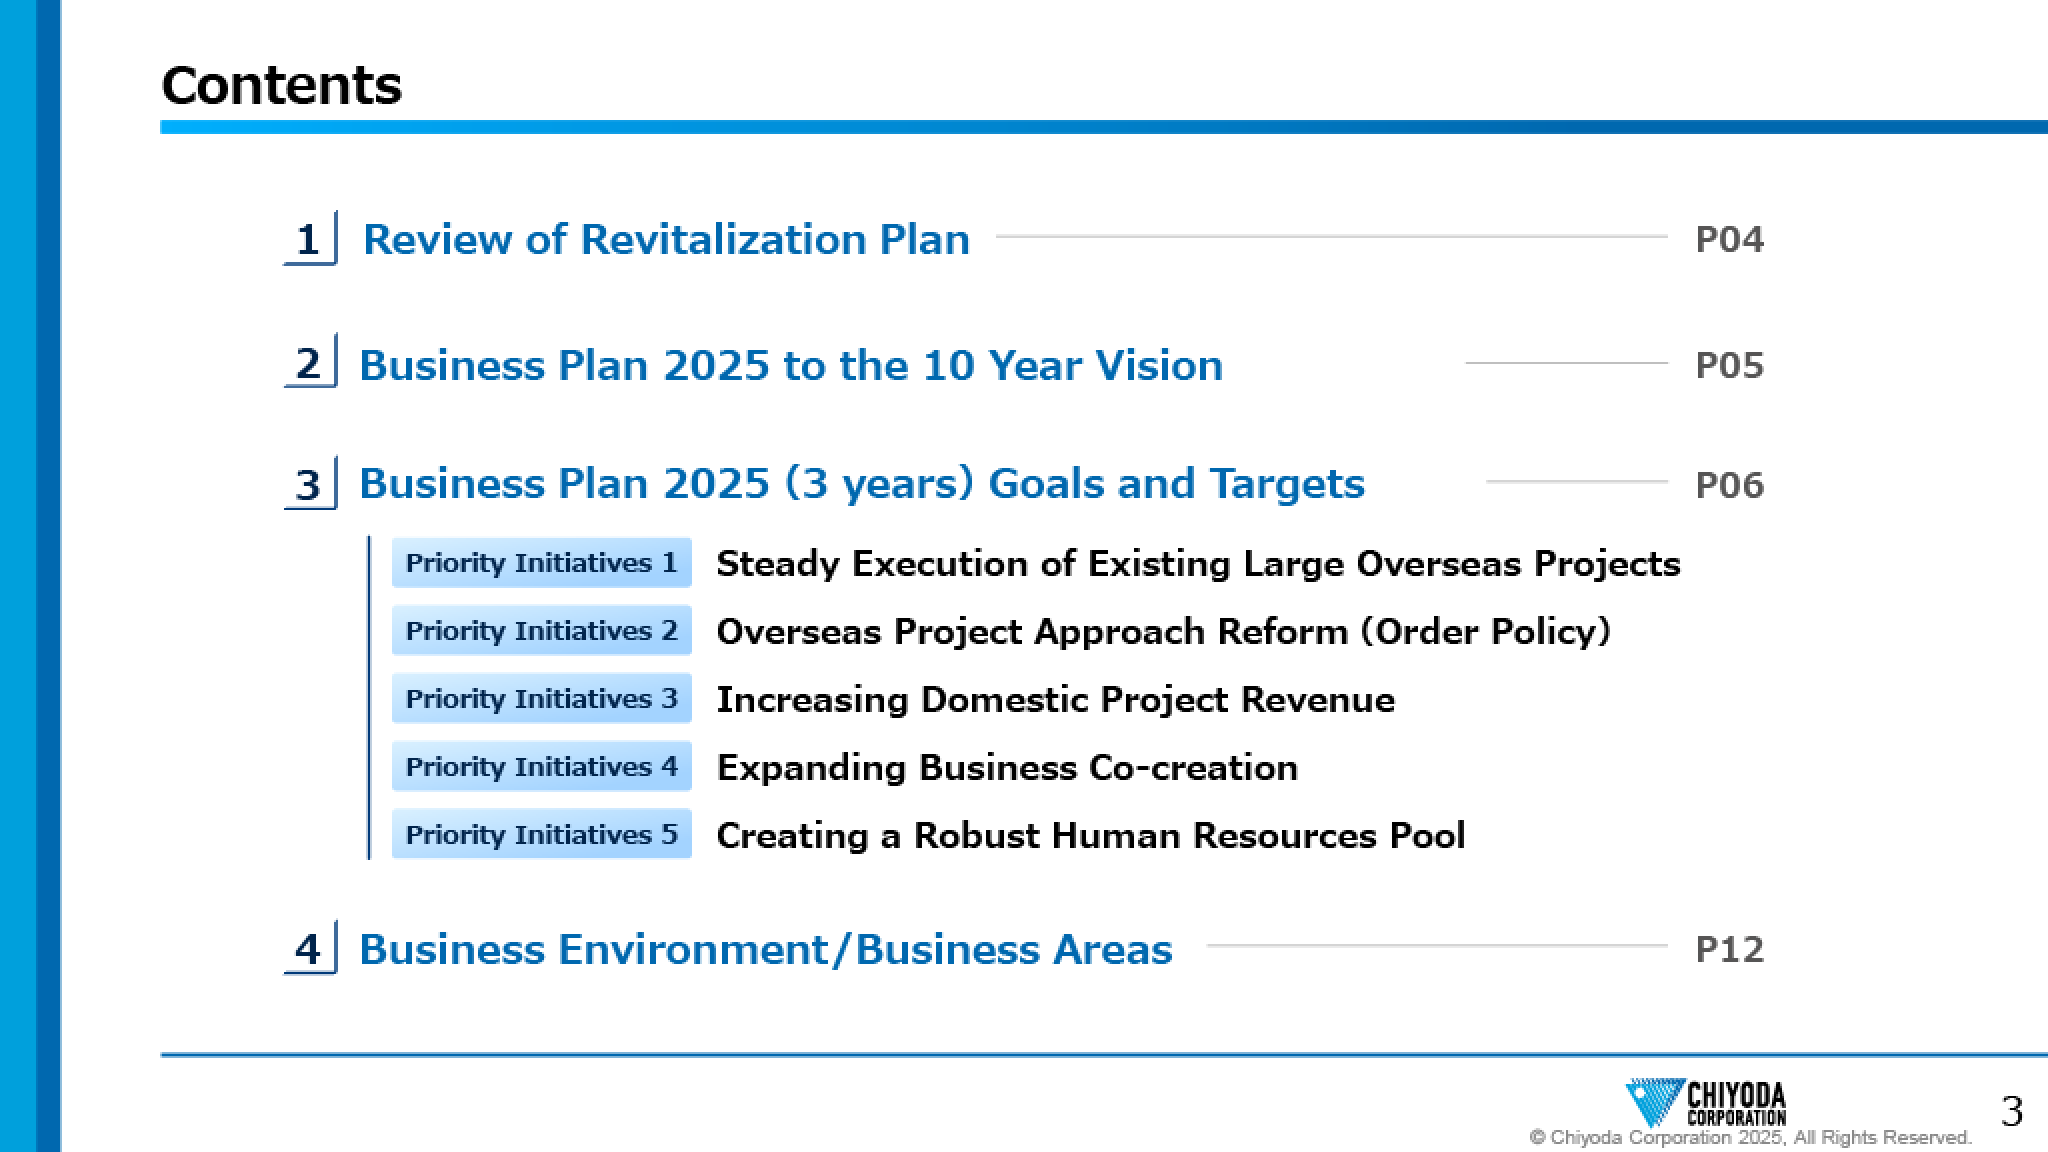Click 'Expanding Business Co-creation' text
Viewport: 2048px width, 1152px height.
1008,768
